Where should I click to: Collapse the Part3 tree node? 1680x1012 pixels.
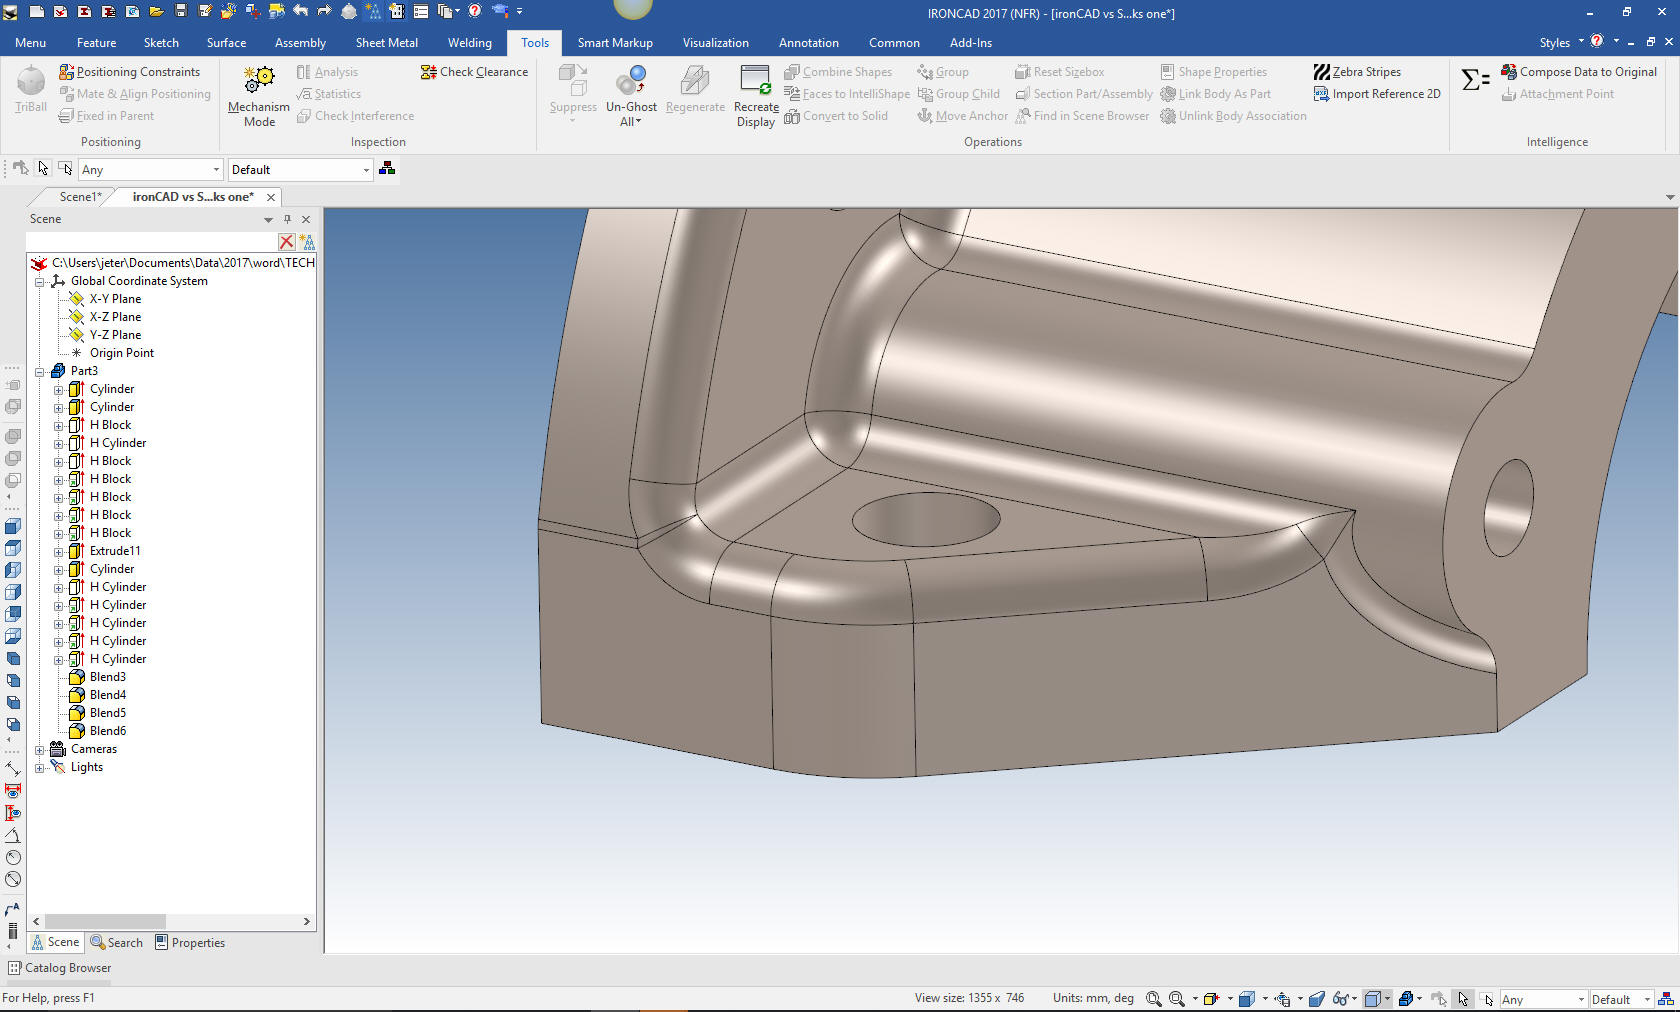coord(40,371)
